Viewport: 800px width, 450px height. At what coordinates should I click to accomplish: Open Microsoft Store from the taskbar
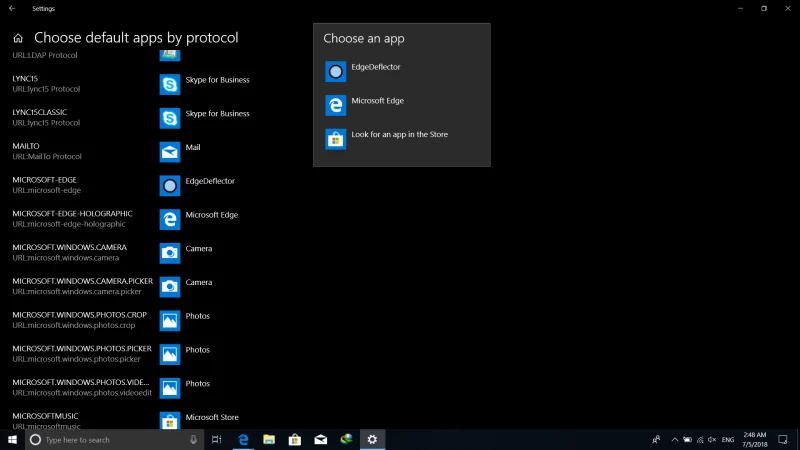pyautogui.click(x=295, y=439)
